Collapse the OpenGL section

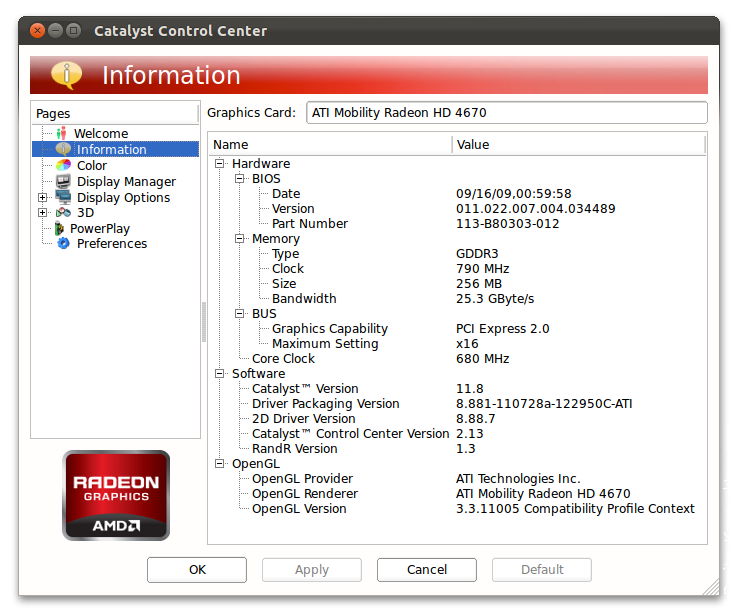pos(219,464)
